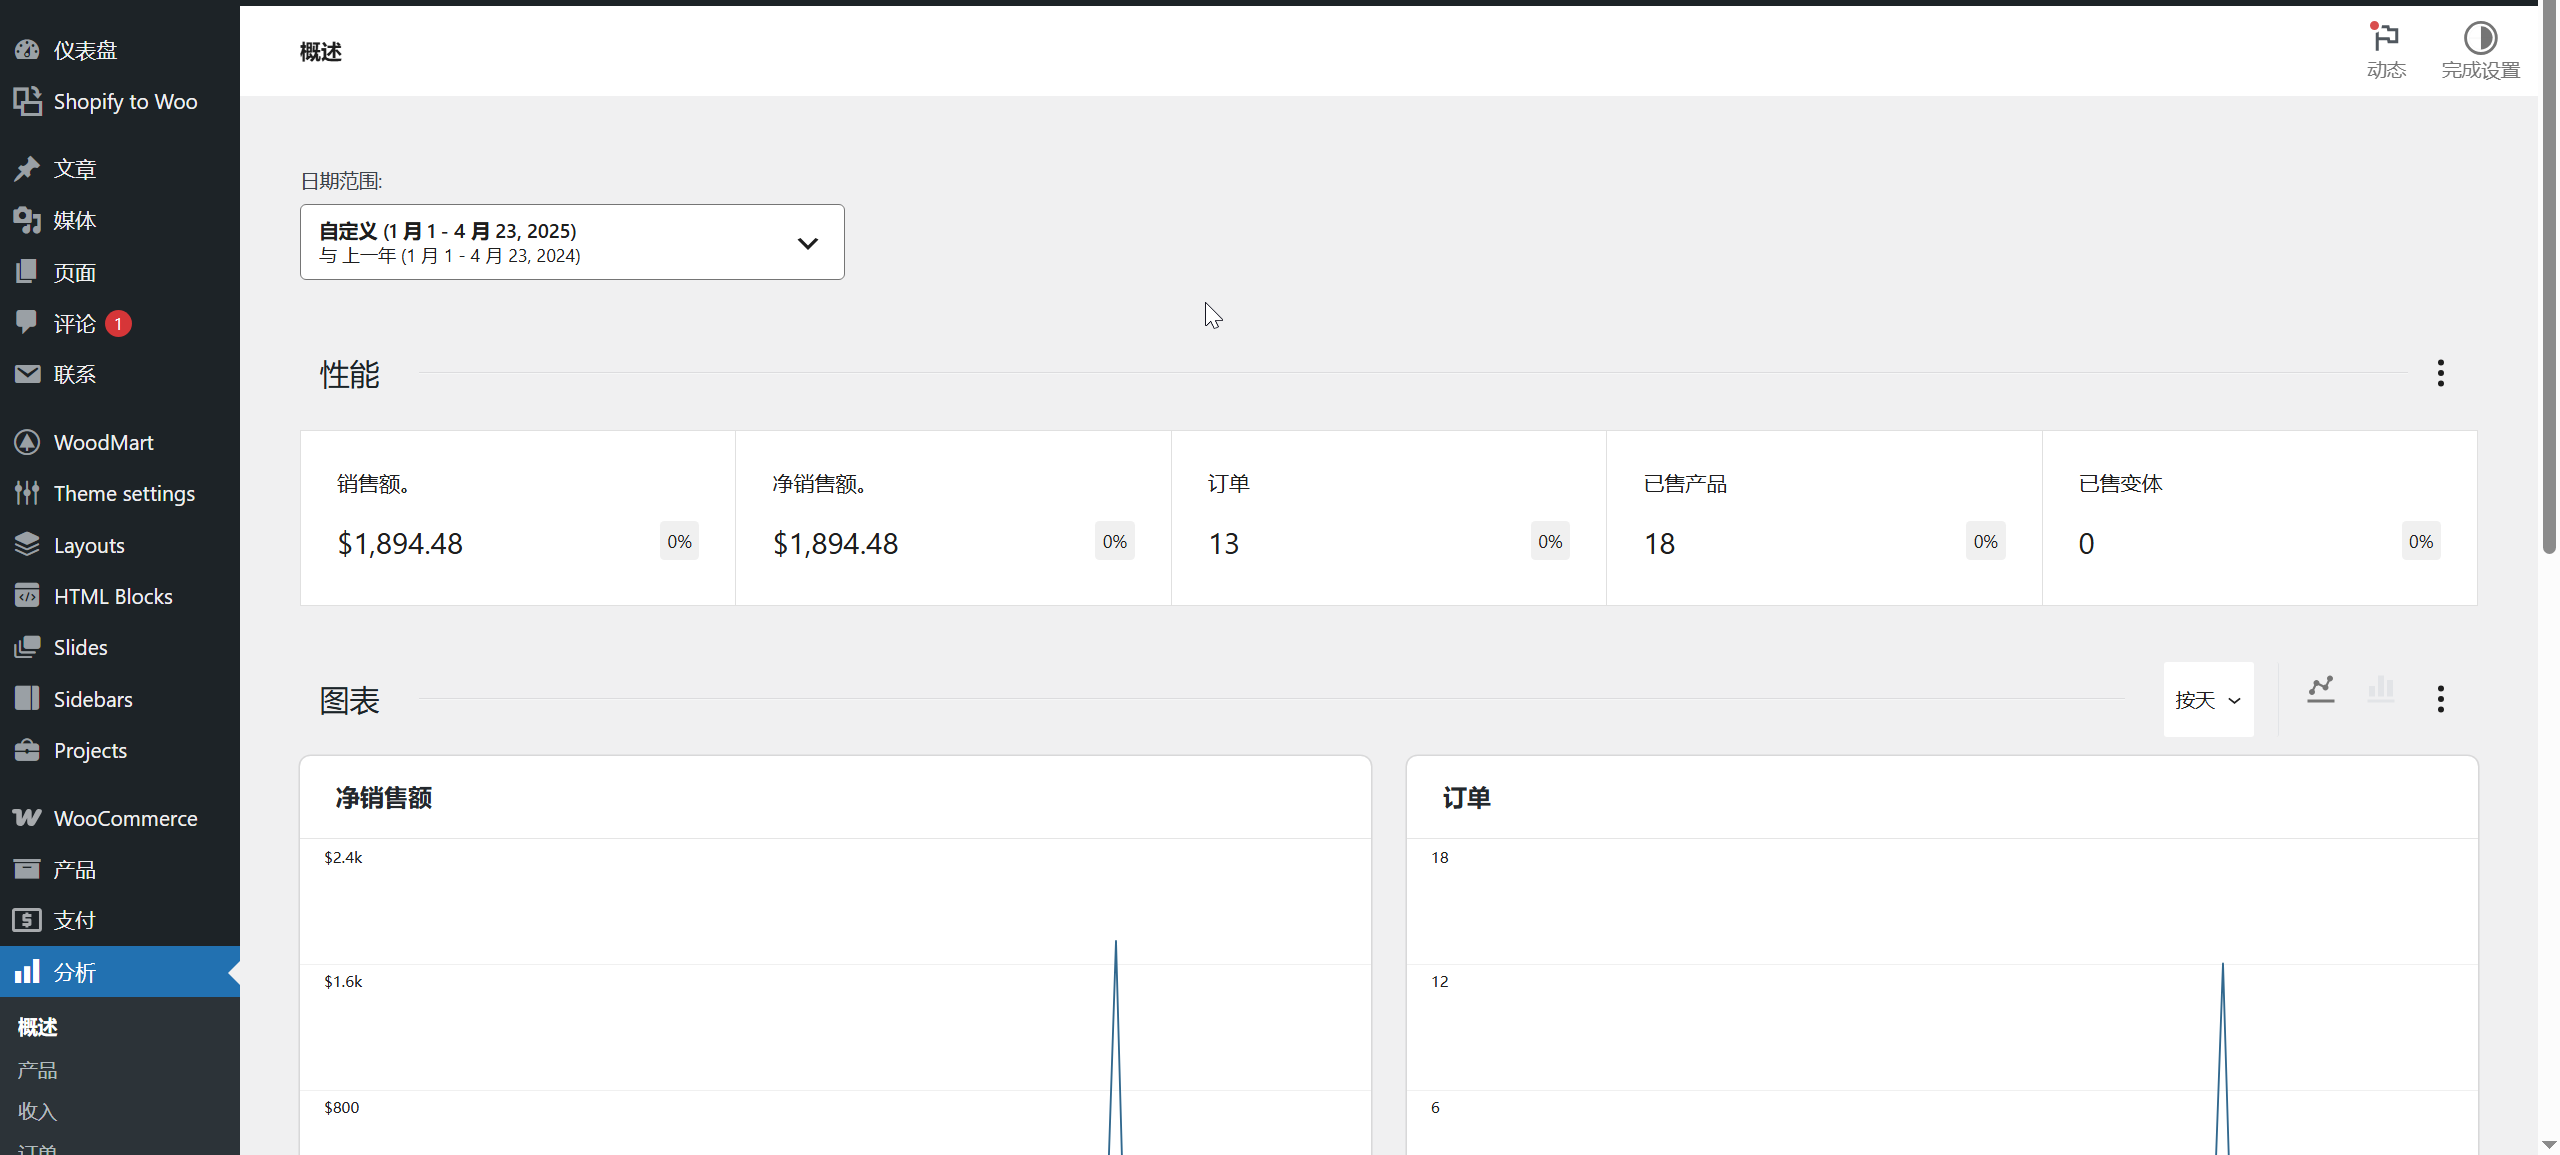Click the Slides icon in sidebar
This screenshot has width=2560, height=1155.
pyautogui.click(x=27, y=647)
